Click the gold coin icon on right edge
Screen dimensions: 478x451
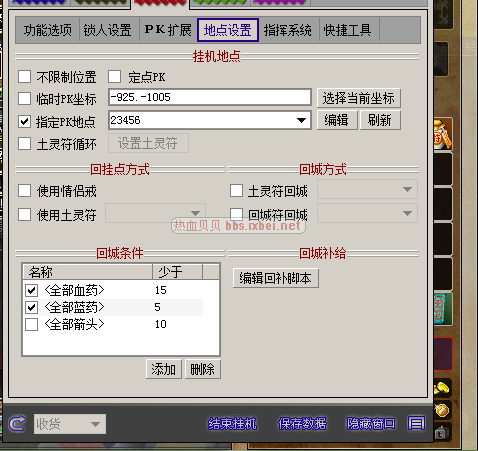pos(443,410)
